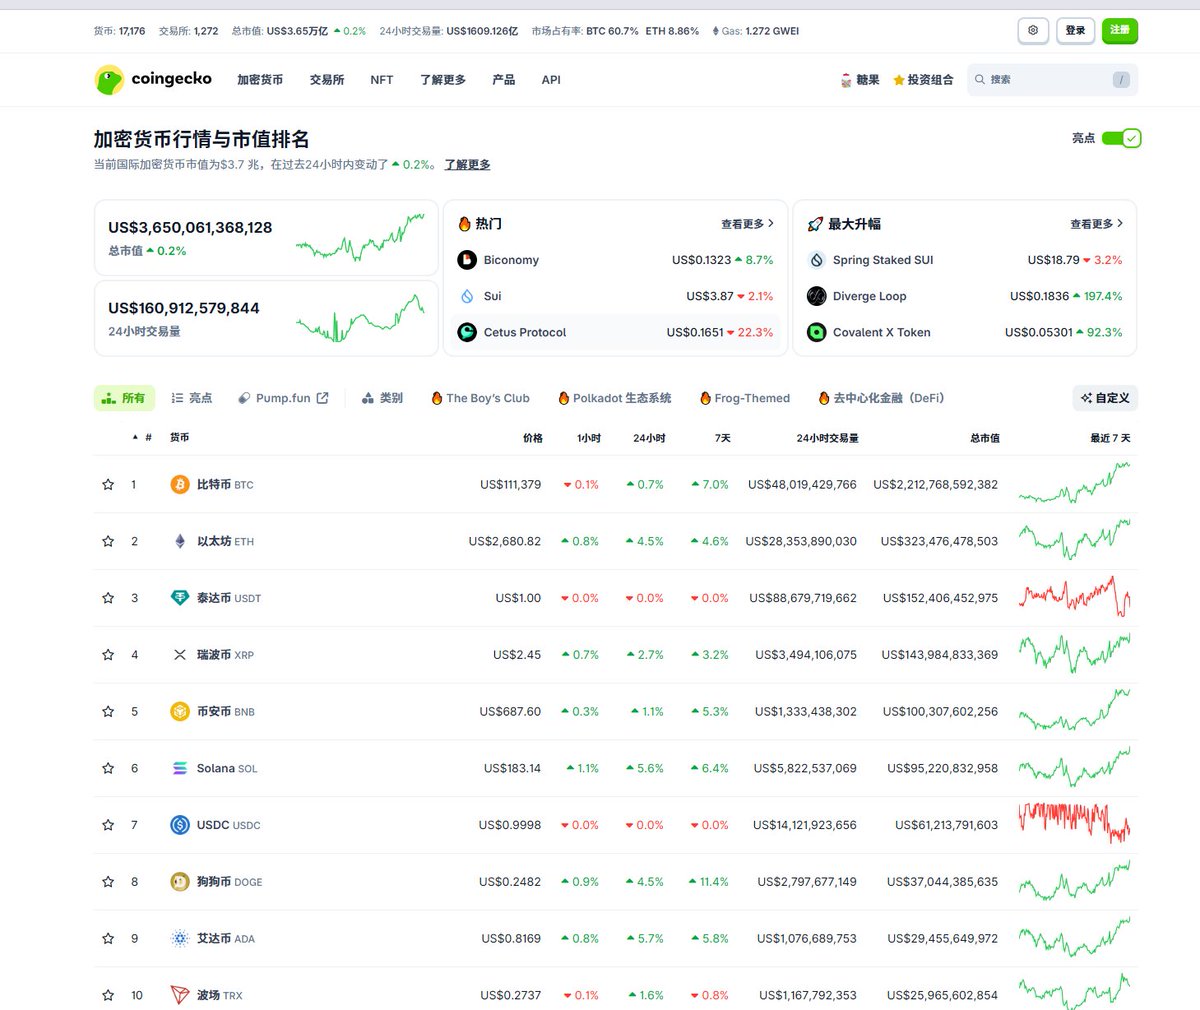Favorite Bitcoin with its star
The height and width of the screenshot is (1010, 1200).
pos(108,484)
